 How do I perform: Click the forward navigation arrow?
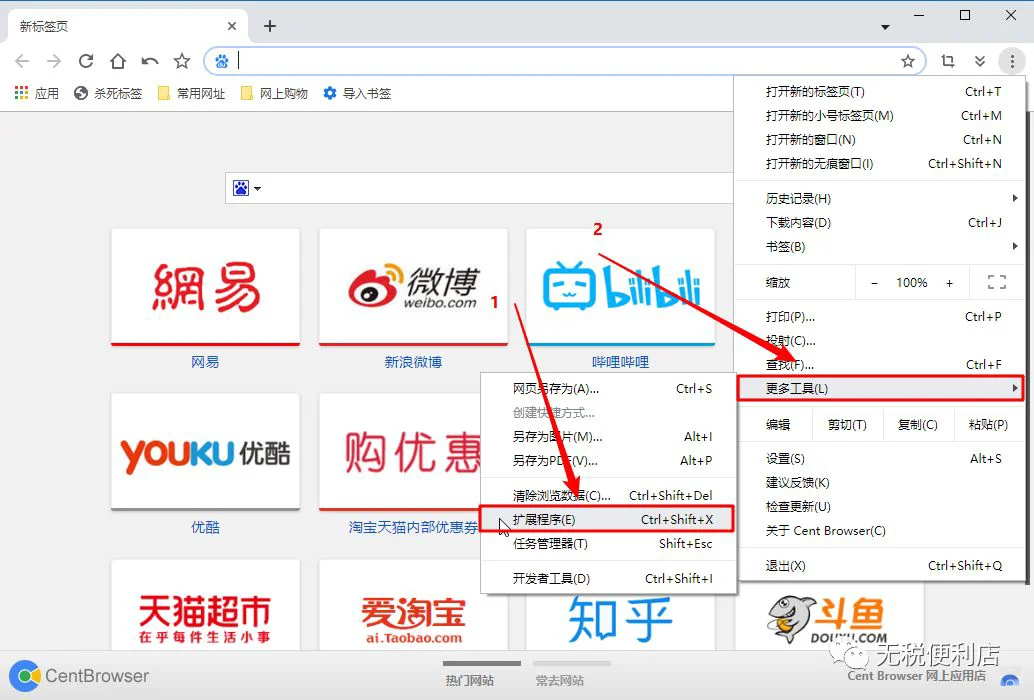click(x=53, y=61)
